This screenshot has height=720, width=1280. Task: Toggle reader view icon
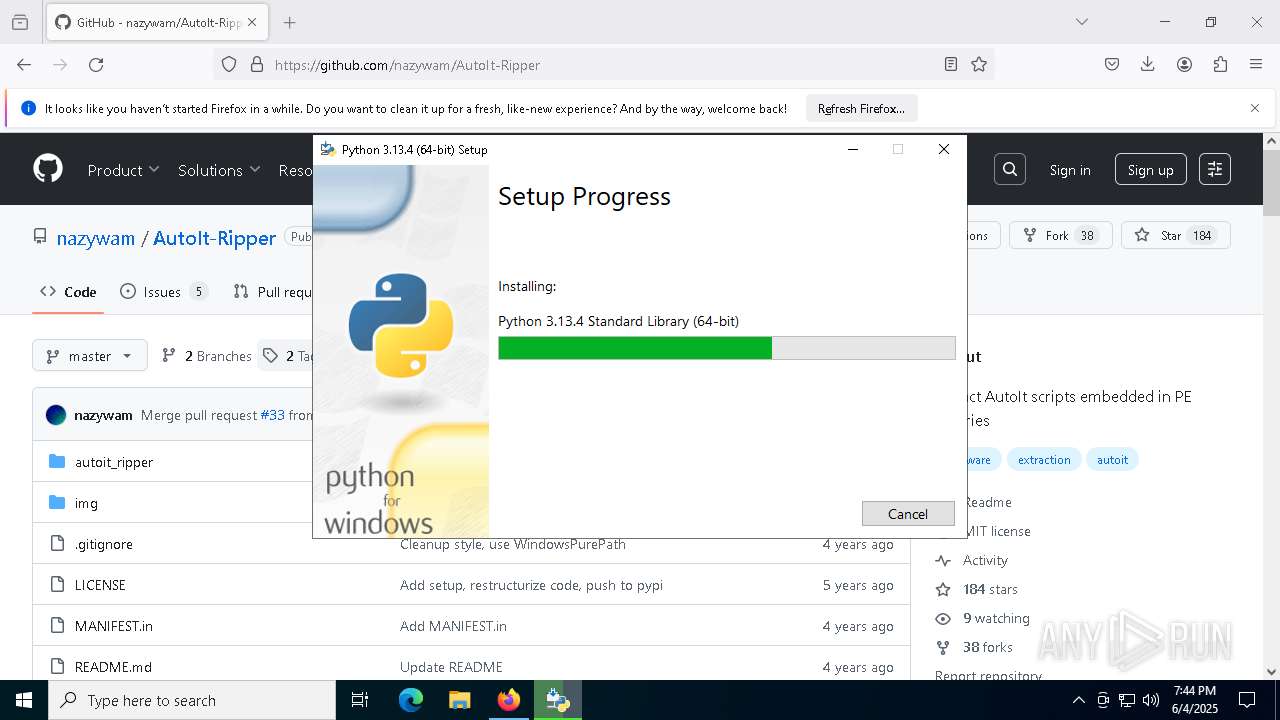pos(951,64)
